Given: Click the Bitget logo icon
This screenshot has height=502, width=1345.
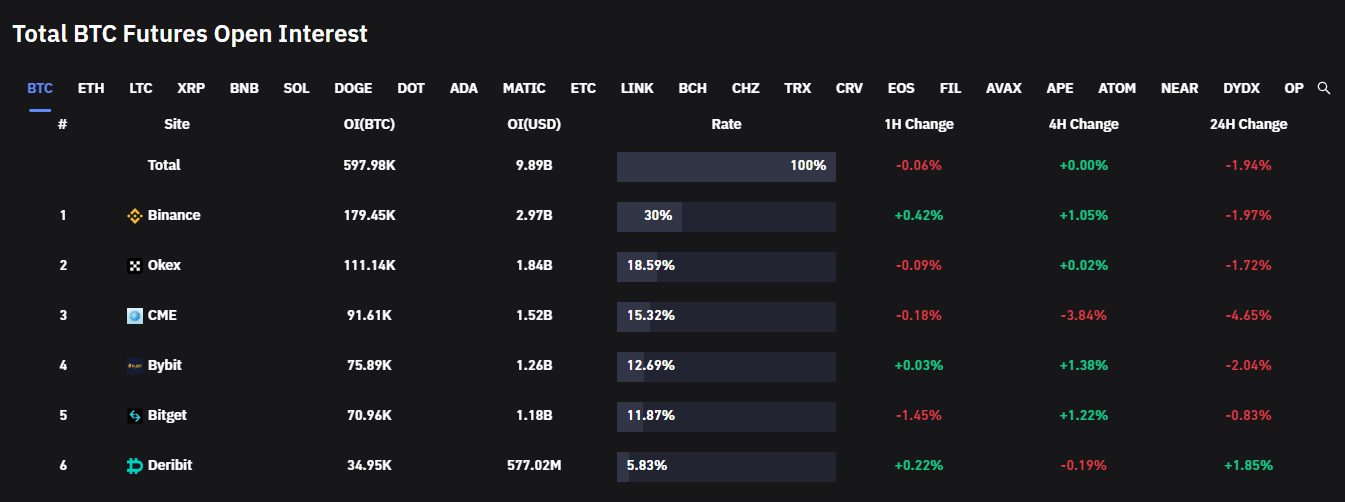Looking at the screenshot, I should [135, 416].
